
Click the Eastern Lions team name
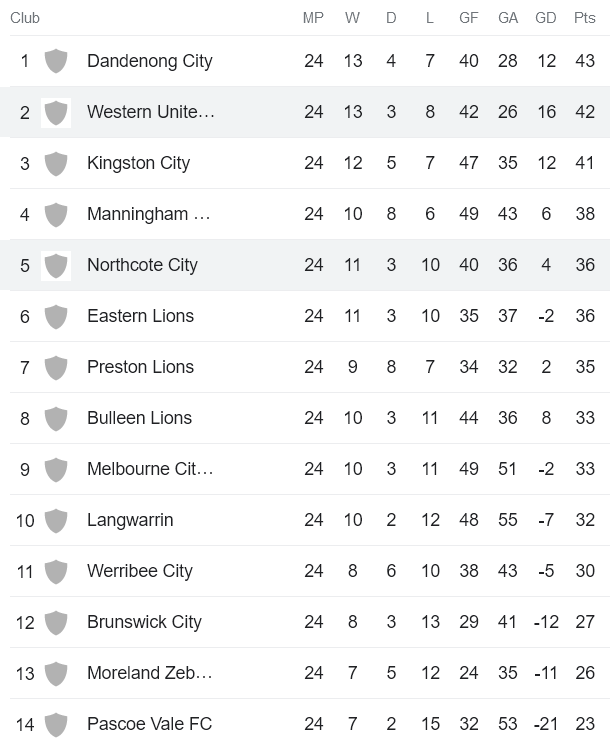[x=140, y=316]
